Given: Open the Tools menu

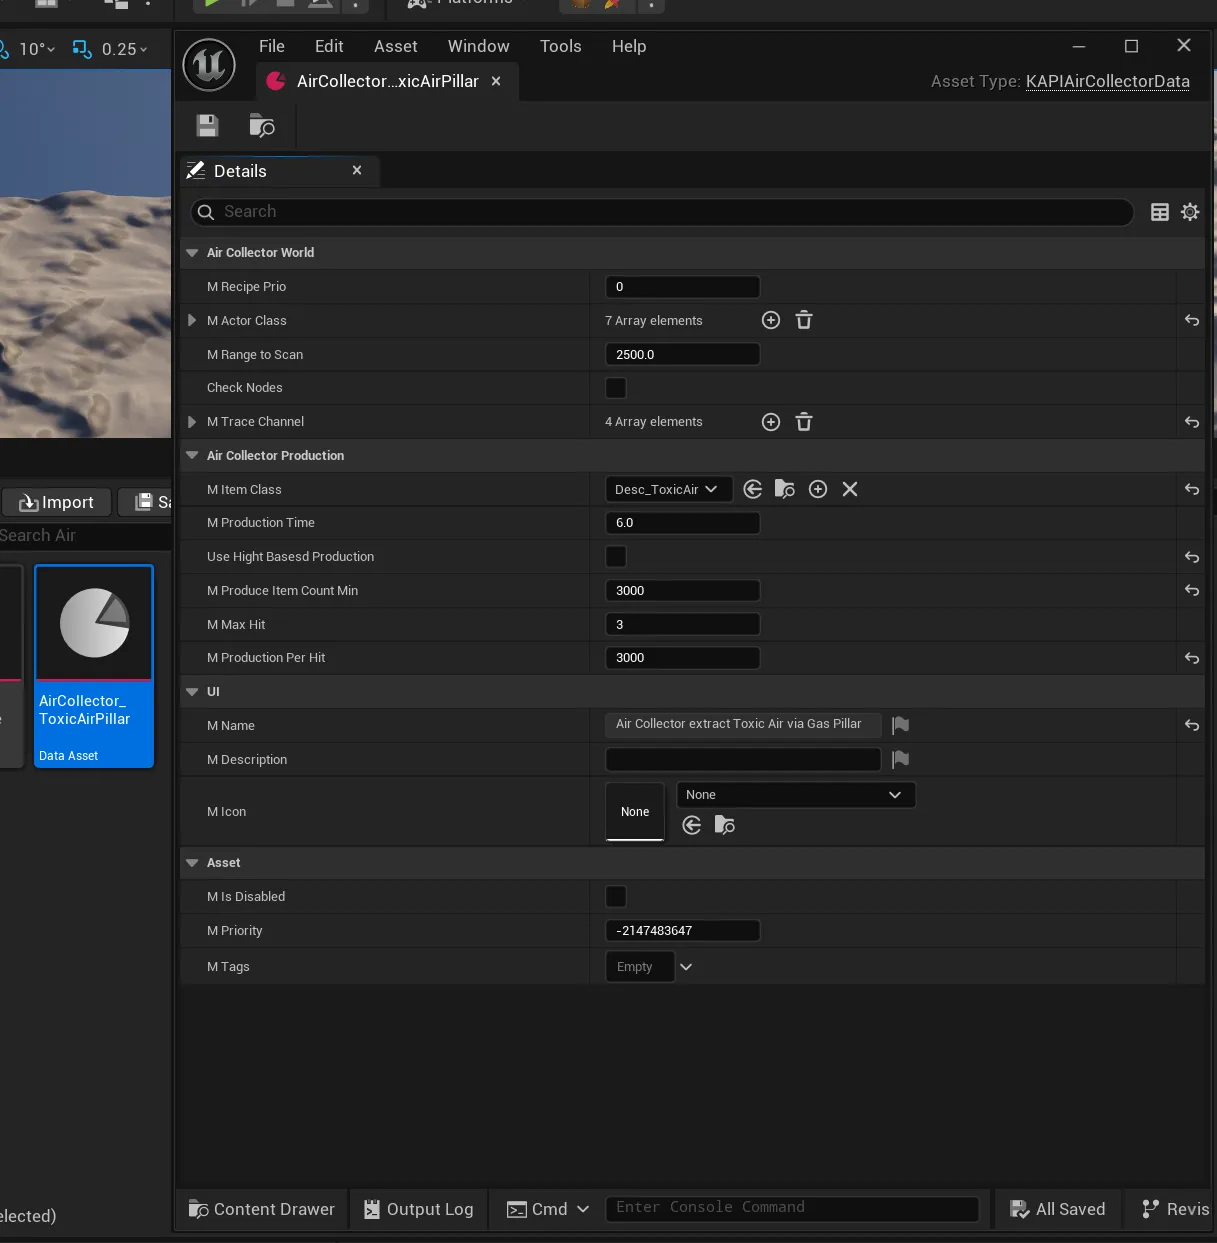Looking at the screenshot, I should [561, 46].
